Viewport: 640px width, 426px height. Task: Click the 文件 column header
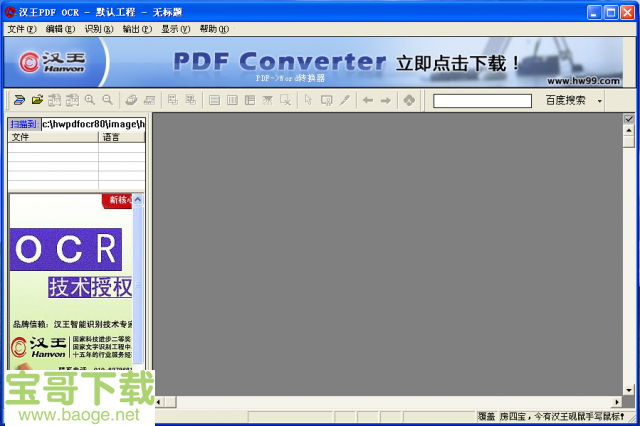click(x=53, y=137)
